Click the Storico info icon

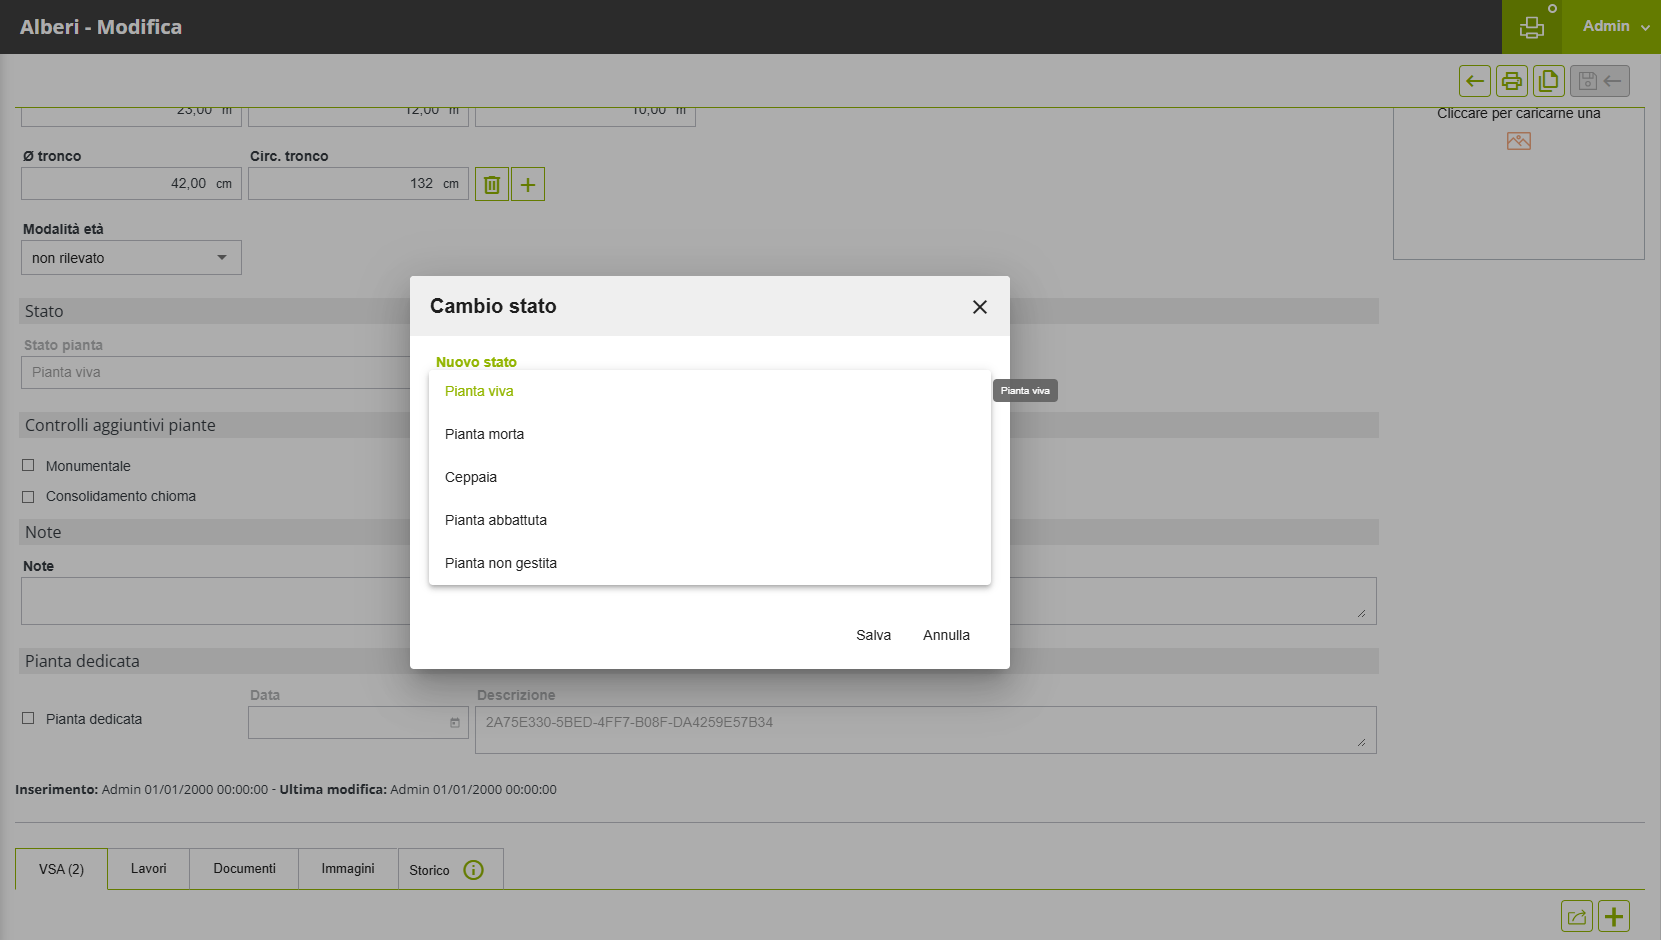click(474, 870)
